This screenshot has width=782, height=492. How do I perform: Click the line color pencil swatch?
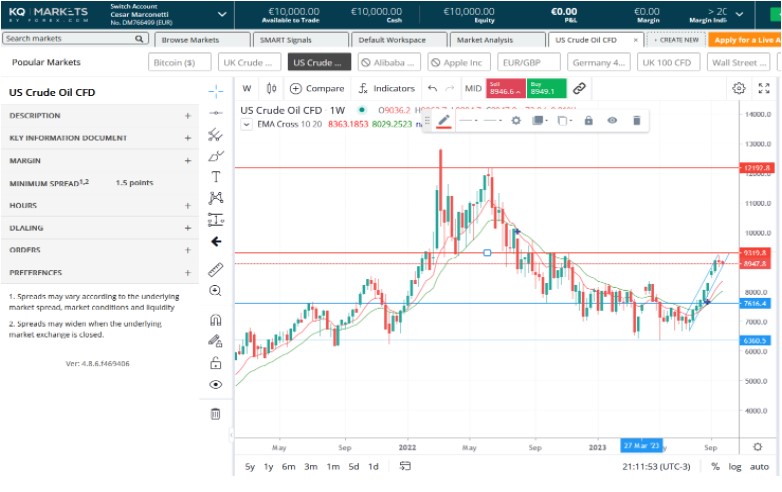pos(444,121)
